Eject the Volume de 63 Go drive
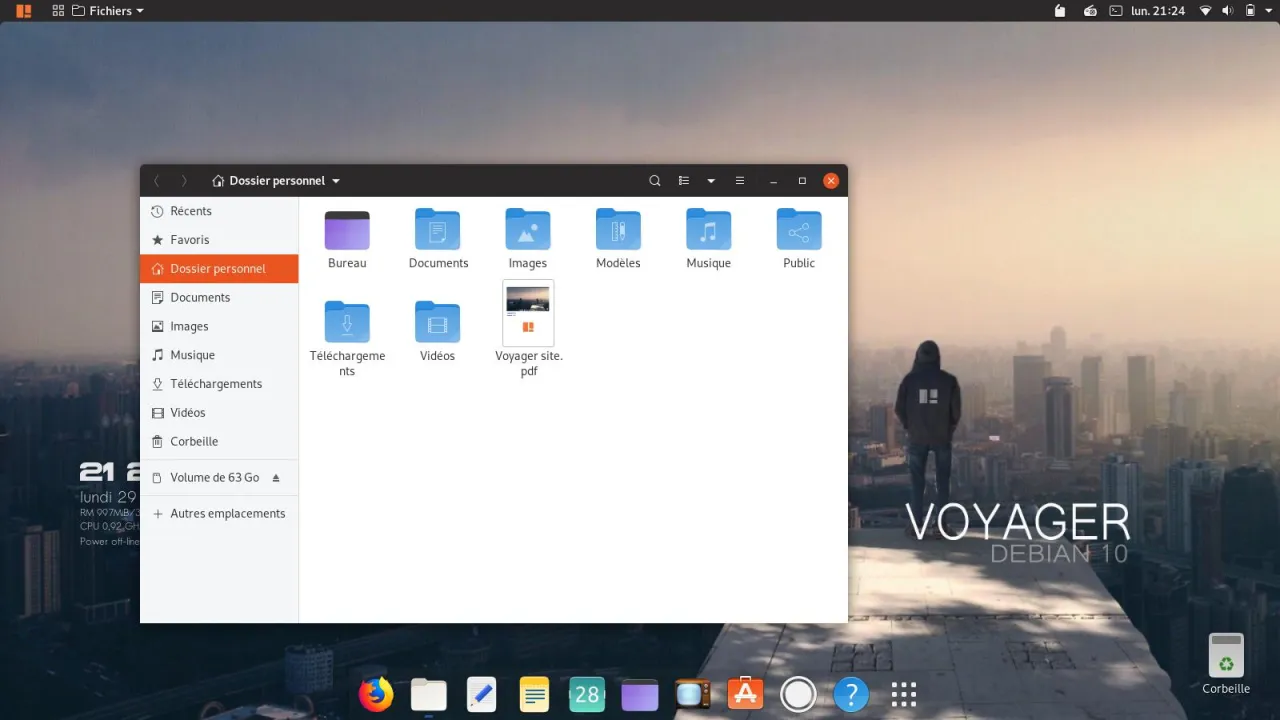Image resolution: width=1280 pixels, height=720 pixels. 276,478
